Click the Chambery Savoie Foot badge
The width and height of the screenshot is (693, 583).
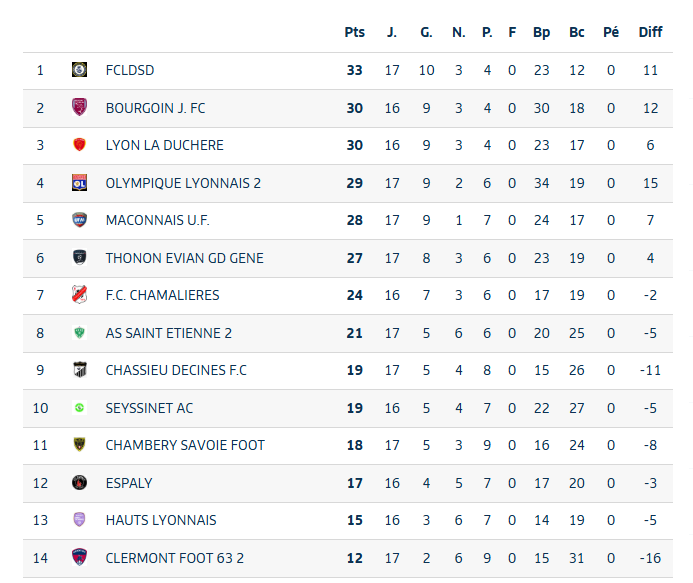(x=80, y=445)
